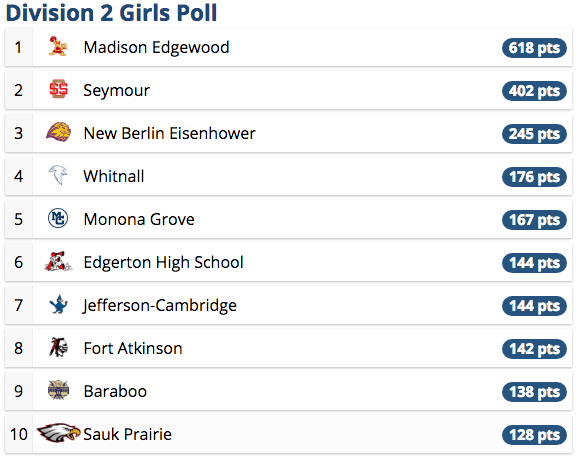Screen dimensions: 586x460
Task: Select the Whitnall team name
Action: tap(114, 176)
